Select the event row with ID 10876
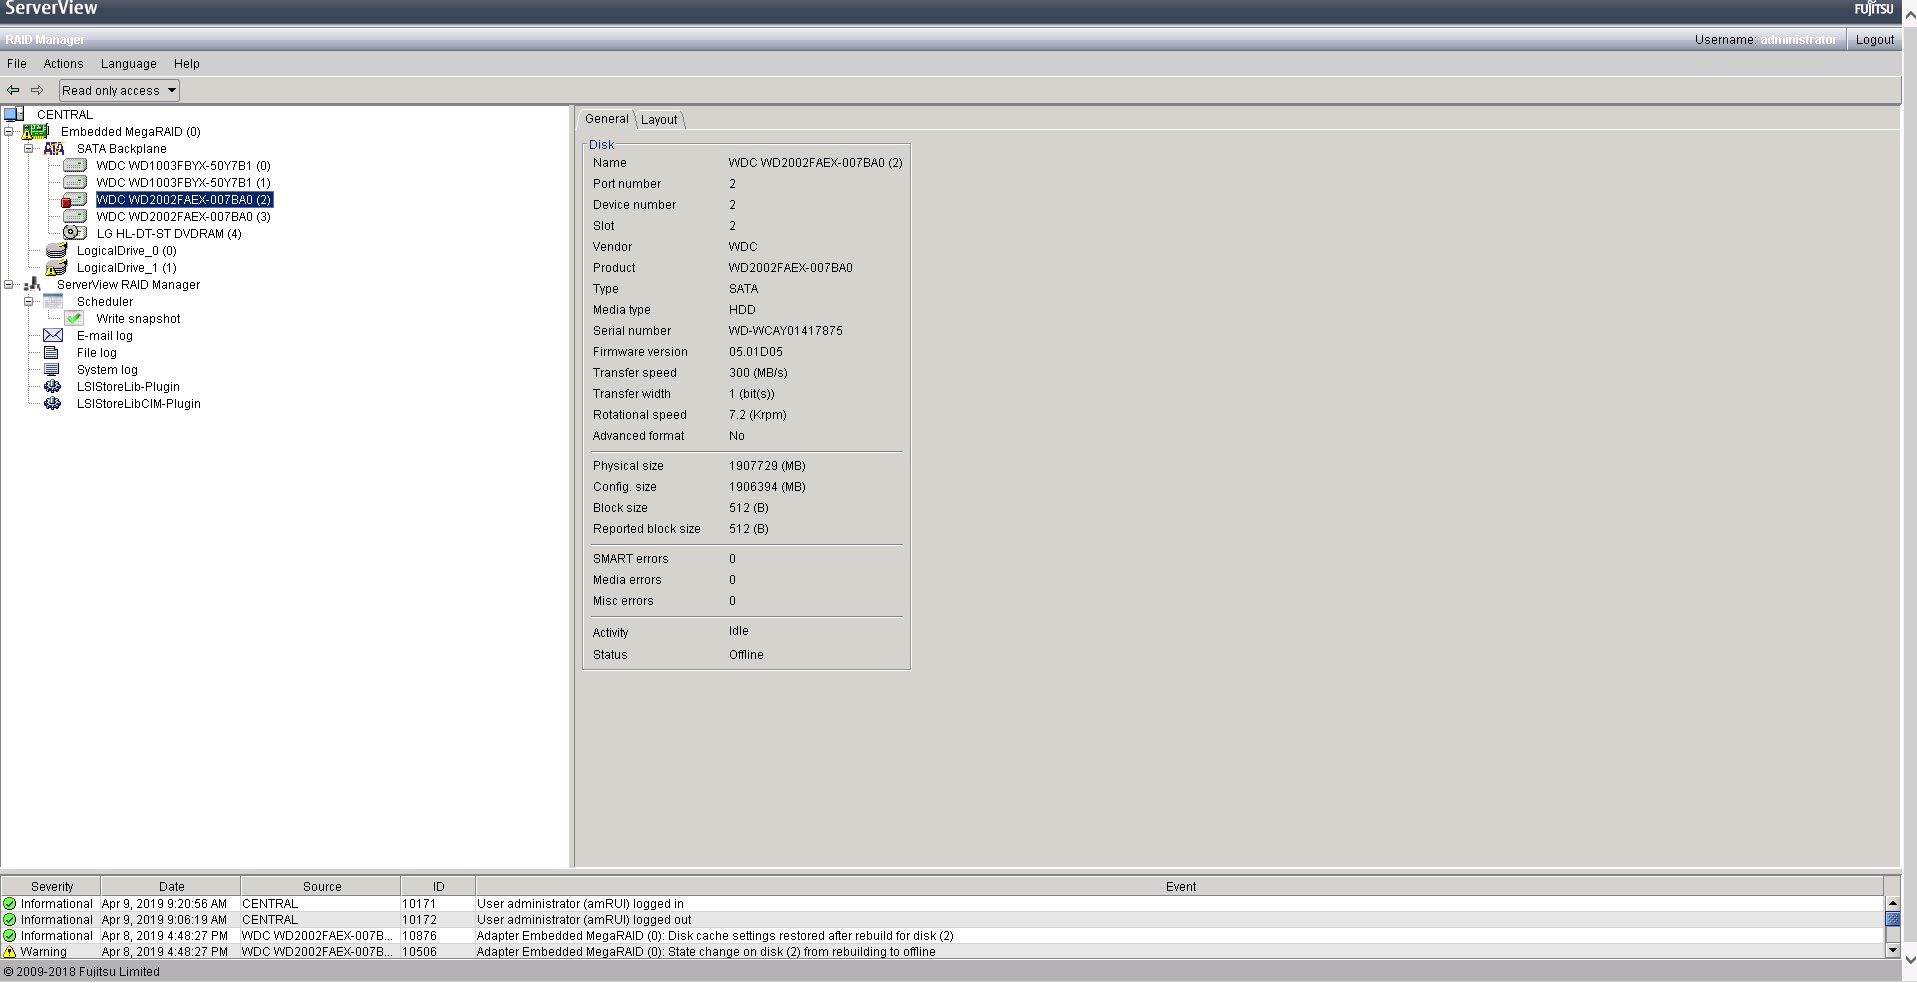Viewport: 1917px width, 983px height. pyautogui.click(x=942, y=936)
